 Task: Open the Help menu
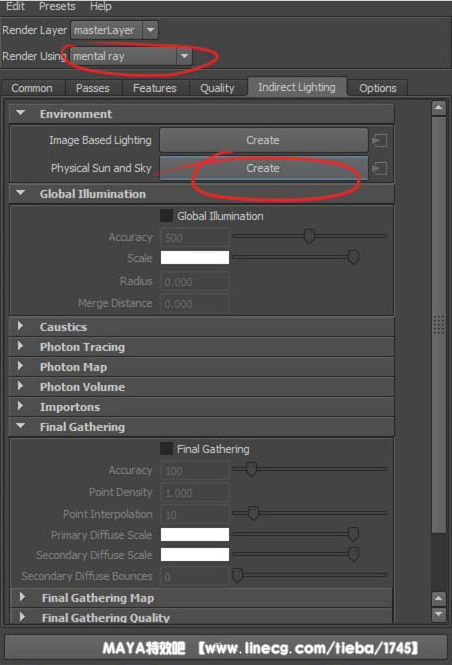(100, 6)
